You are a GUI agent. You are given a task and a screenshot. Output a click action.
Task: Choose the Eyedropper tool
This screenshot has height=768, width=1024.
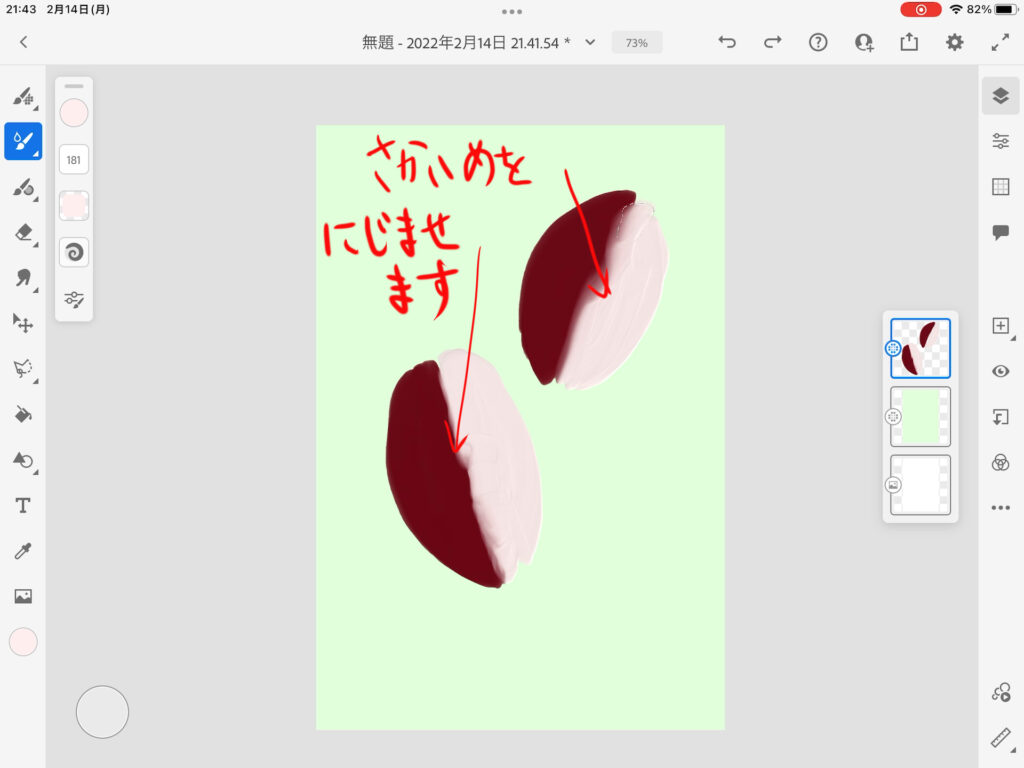(x=22, y=551)
